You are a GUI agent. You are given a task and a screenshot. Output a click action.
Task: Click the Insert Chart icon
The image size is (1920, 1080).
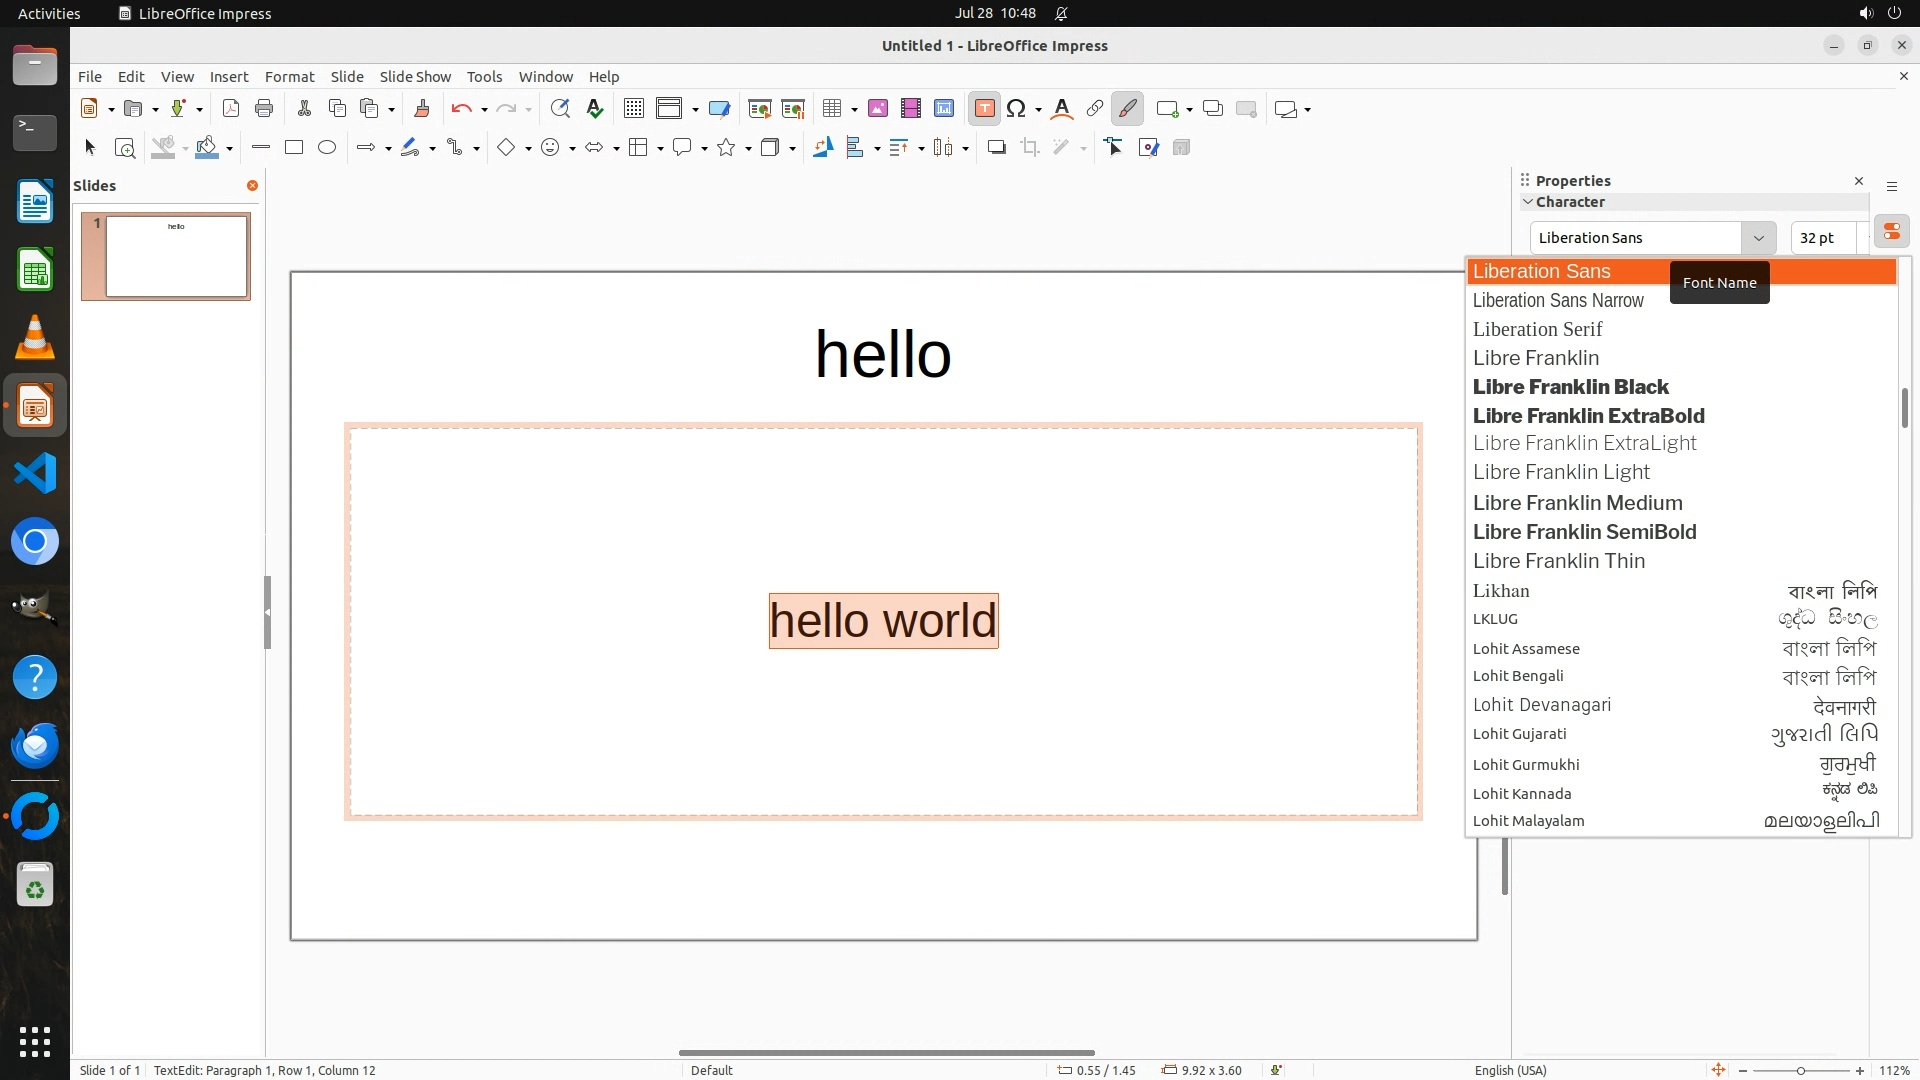pos(944,109)
